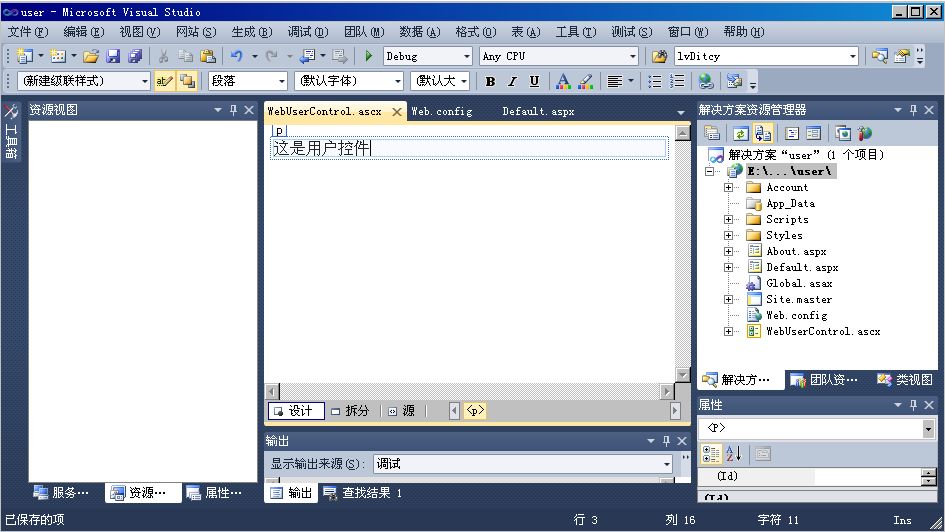Open the Debug configuration dropdown
Viewport: 945px width, 532px height.
(466, 57)
